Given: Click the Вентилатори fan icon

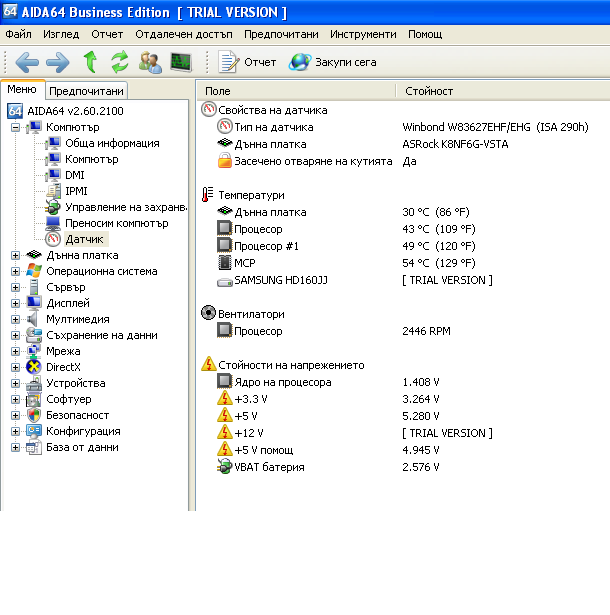Looking at the screenshot, I should tap(208, 313).
